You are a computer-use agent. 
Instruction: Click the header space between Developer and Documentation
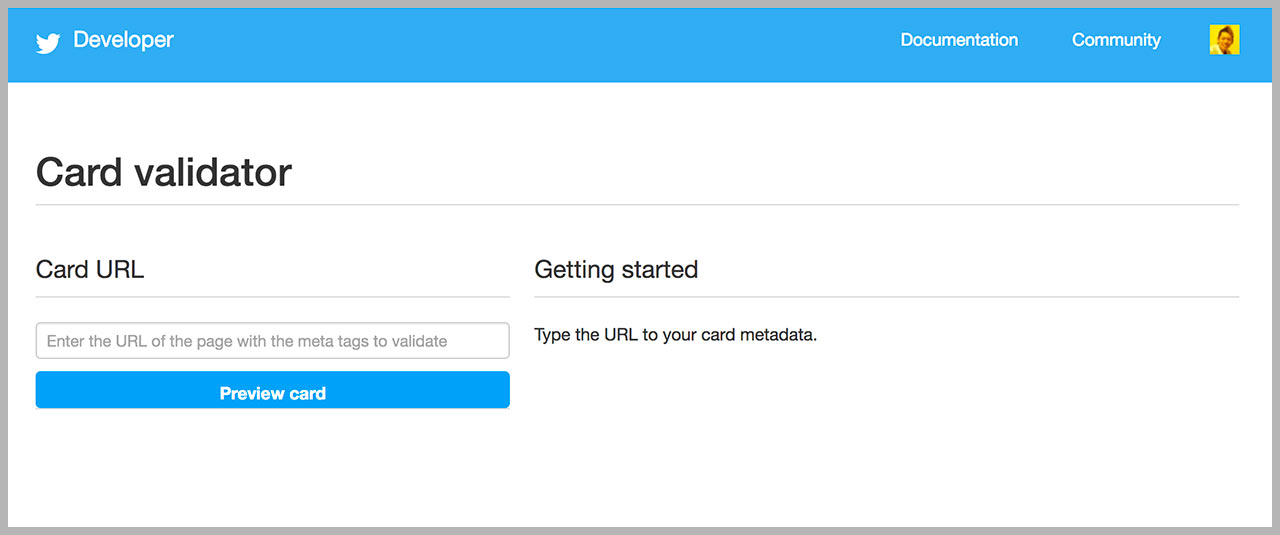[530, 42]
